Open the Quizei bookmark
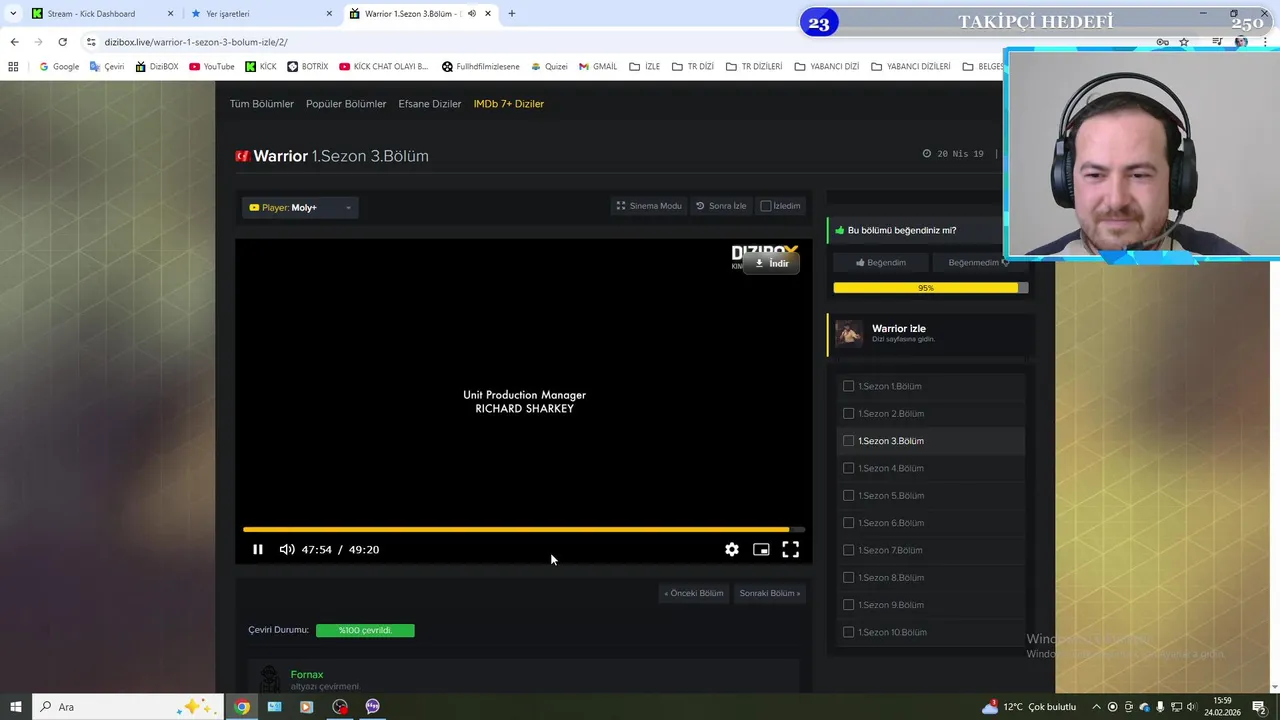Viewport: 1280px width, 720px height. point(549,67)
